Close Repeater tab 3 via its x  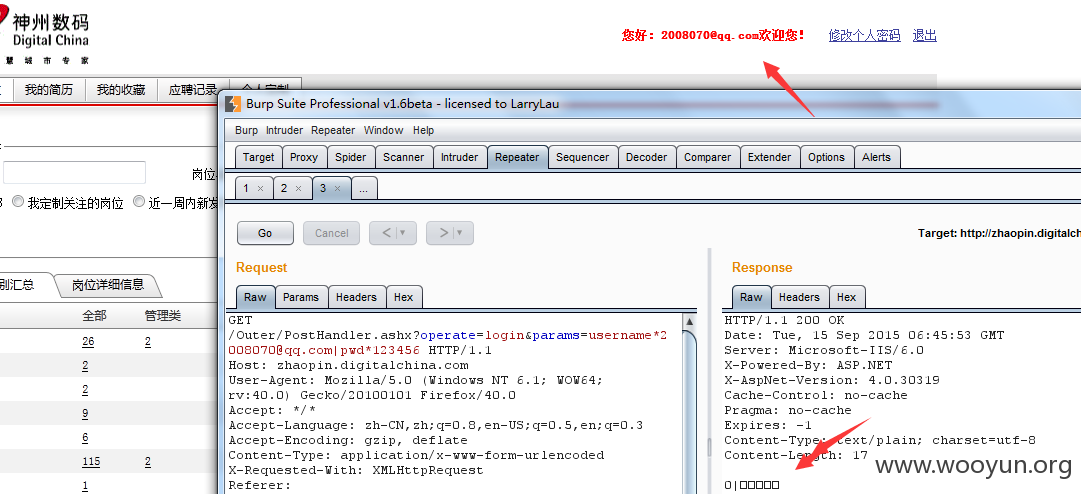coord(337,188)
